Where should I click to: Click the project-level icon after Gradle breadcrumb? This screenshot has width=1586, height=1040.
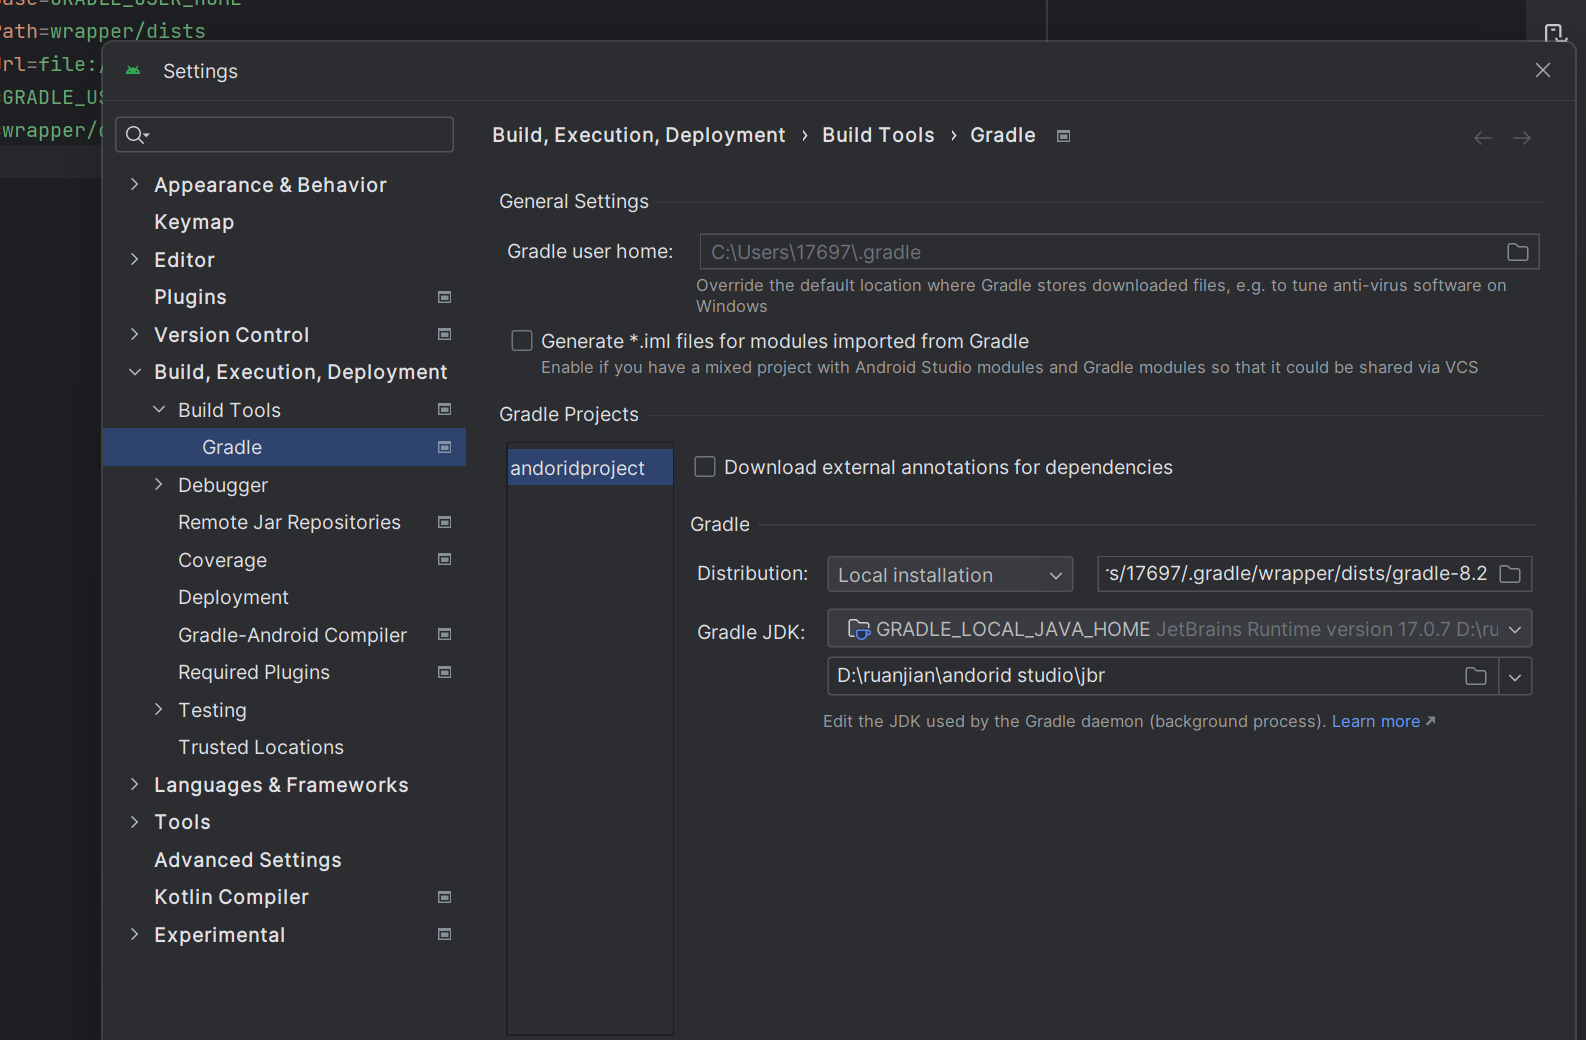point(1064,136)
